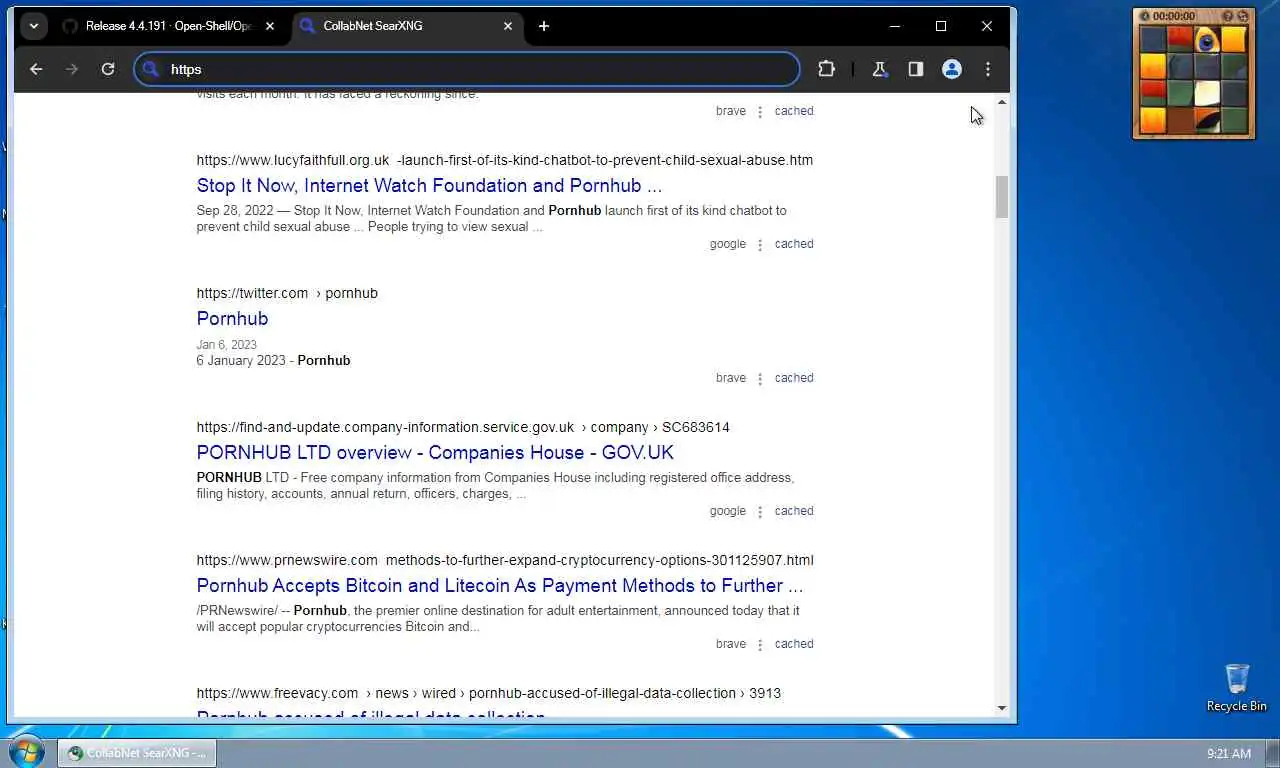This screenshot has height=768, width=1280.
Task: Expand the tab search dropdown chevron
Action: (x=34, y=26)
